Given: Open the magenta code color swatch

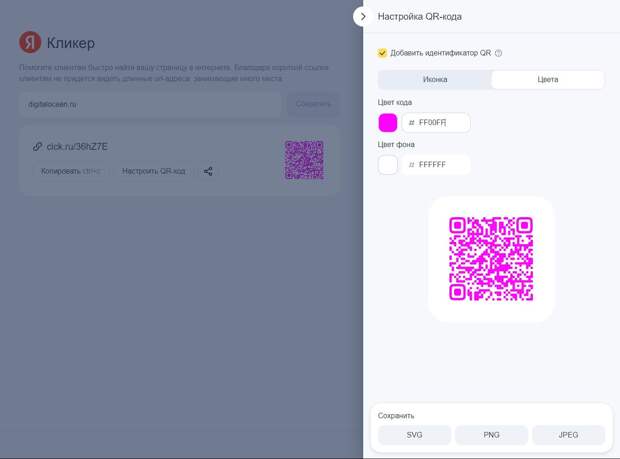Looking at the screenshot, I should 388,123.
